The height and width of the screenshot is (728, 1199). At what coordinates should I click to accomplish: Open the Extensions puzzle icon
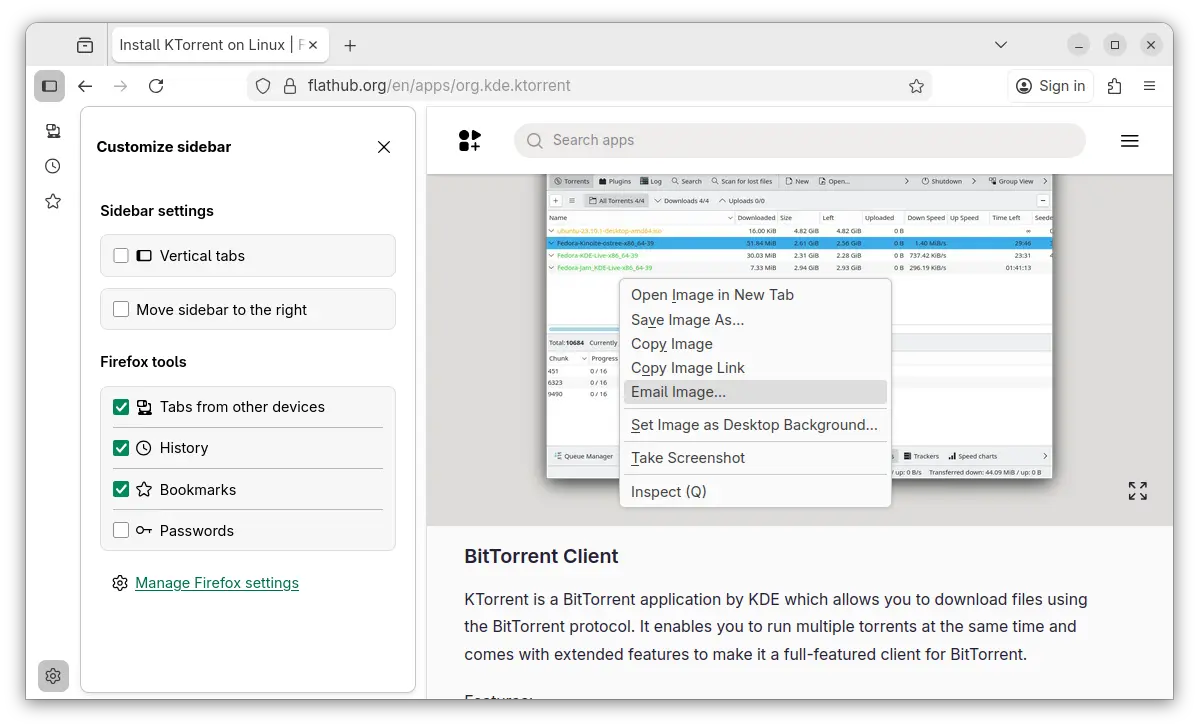[1114, 86]
